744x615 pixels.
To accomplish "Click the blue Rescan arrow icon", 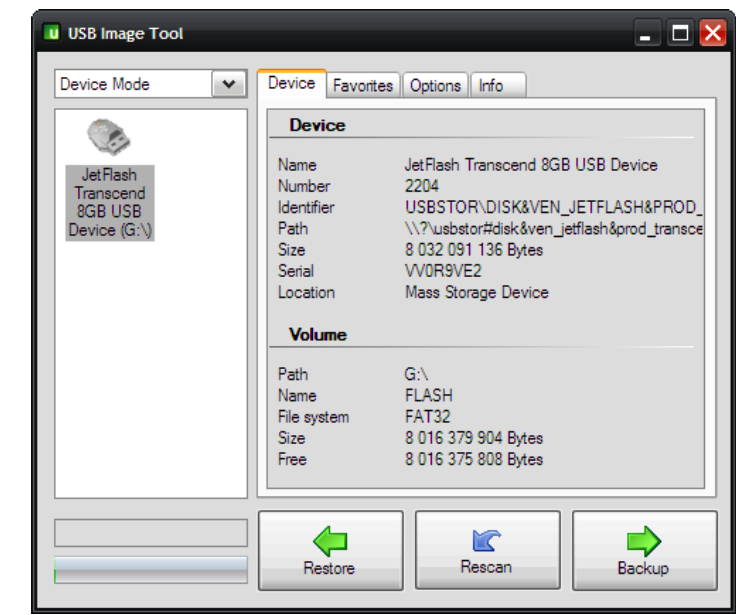I will [486, 541].
